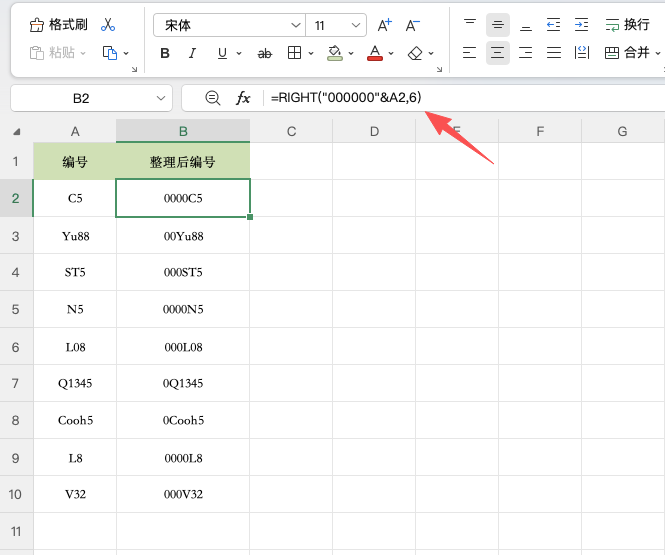Open underline style dropdown arrow

pyautogui.click(x=239, y=53)
